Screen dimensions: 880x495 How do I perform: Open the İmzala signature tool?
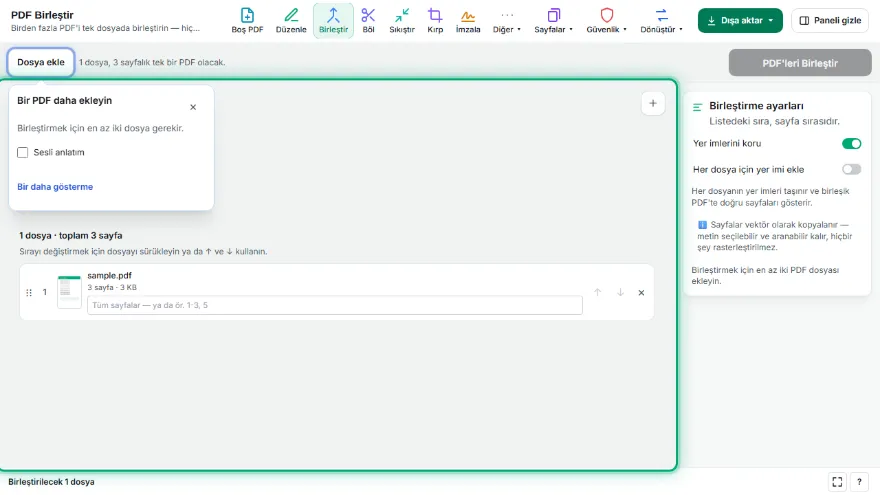(468, 21)
